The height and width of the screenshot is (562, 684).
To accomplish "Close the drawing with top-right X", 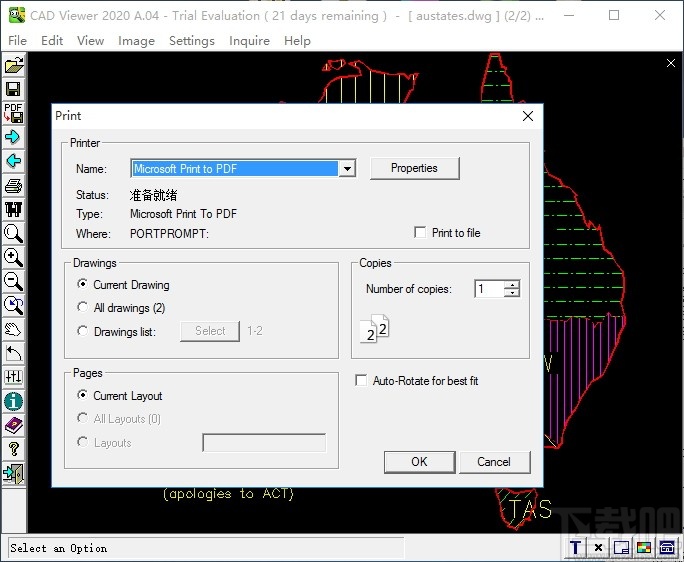I will point(671,63).
